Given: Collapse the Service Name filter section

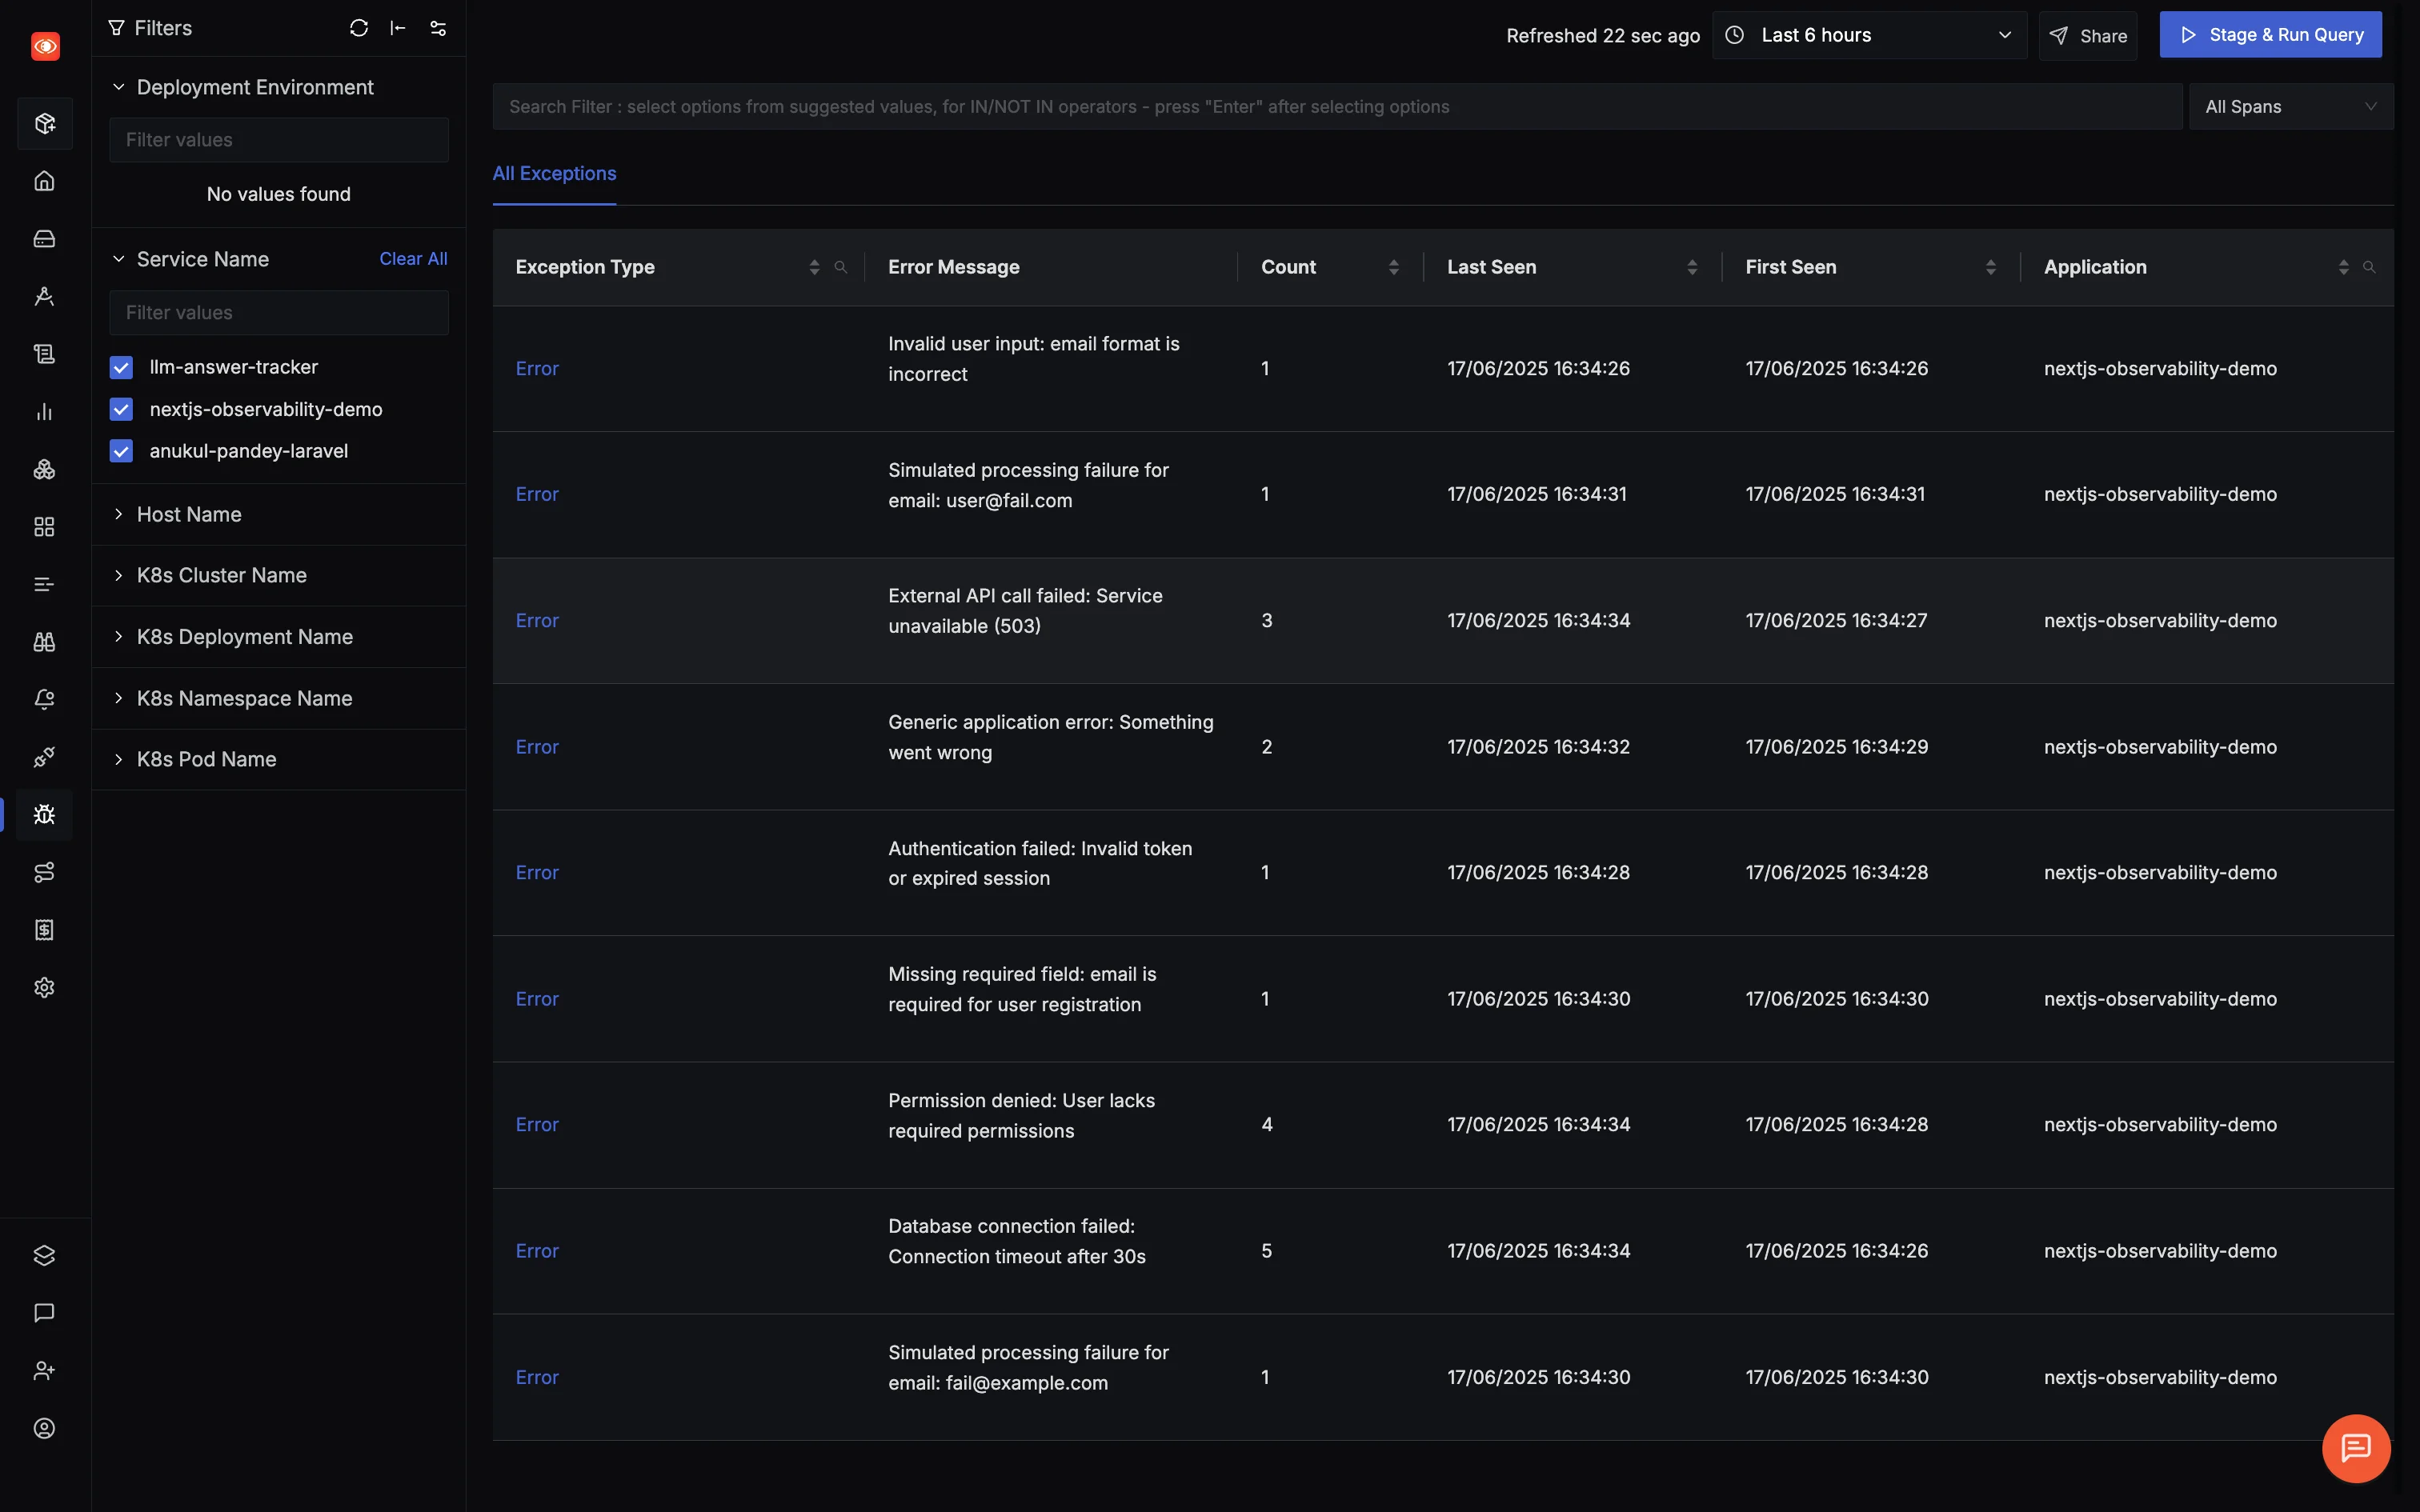Looking at the screenshot, I should coord(118,258).
